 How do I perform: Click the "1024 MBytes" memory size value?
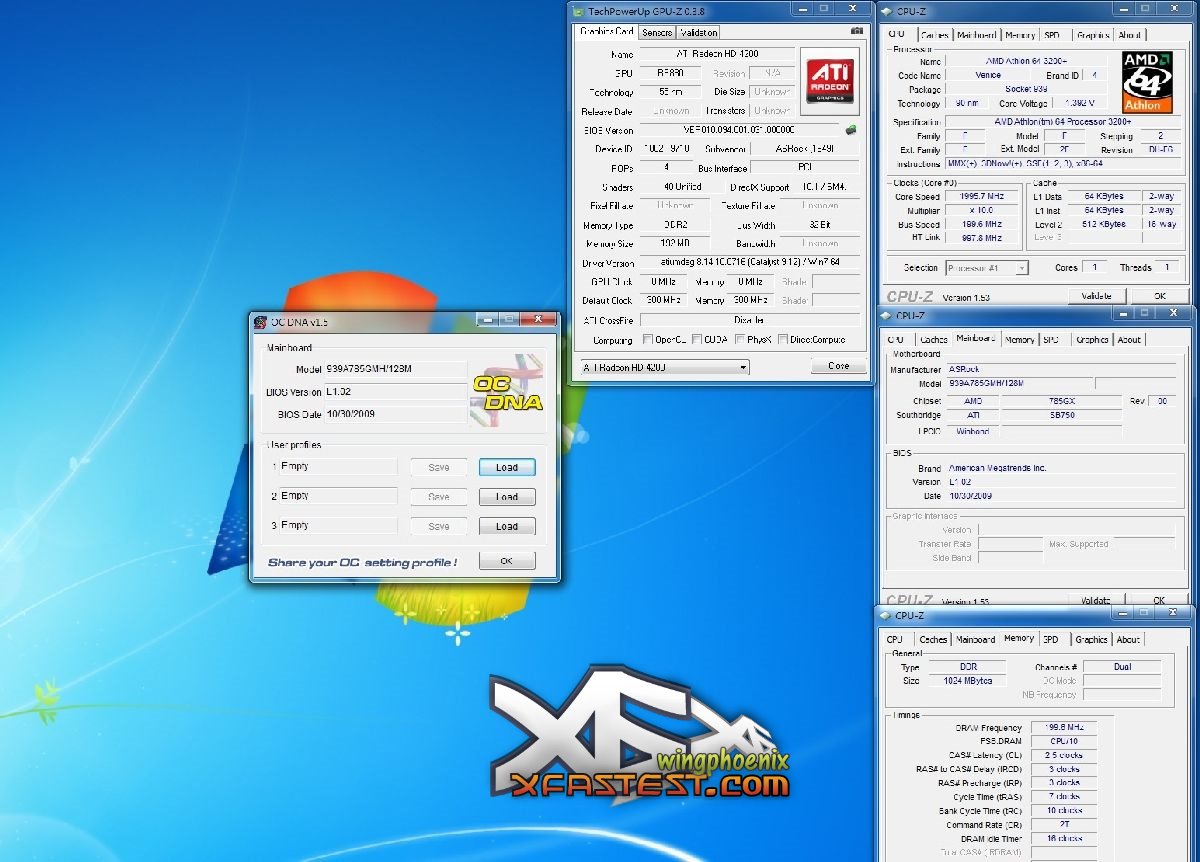969,681
